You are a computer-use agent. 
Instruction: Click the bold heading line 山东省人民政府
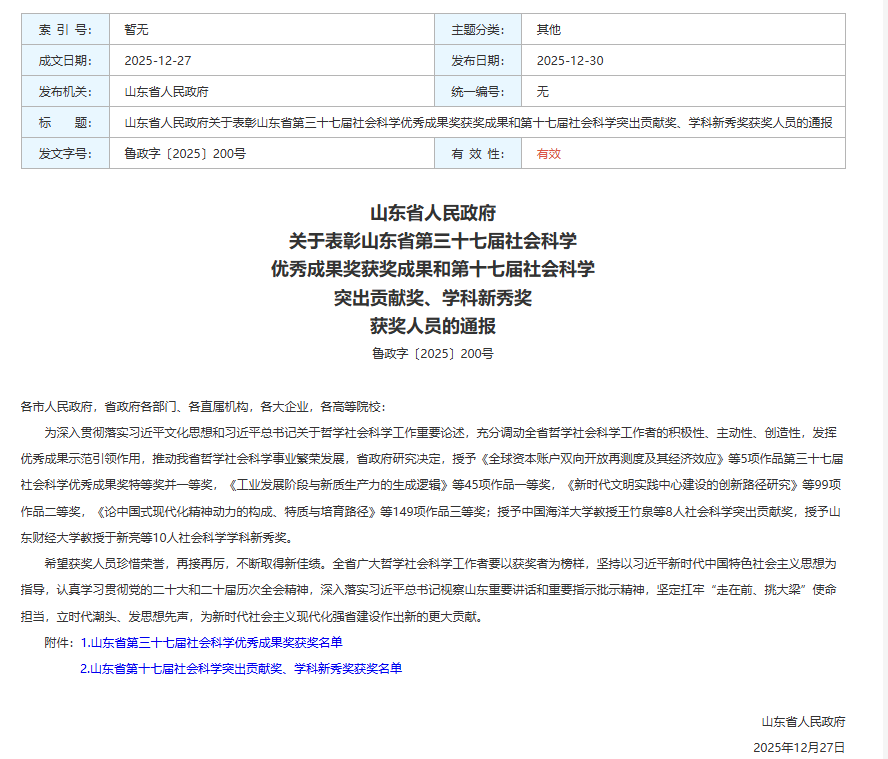(433, 213)
